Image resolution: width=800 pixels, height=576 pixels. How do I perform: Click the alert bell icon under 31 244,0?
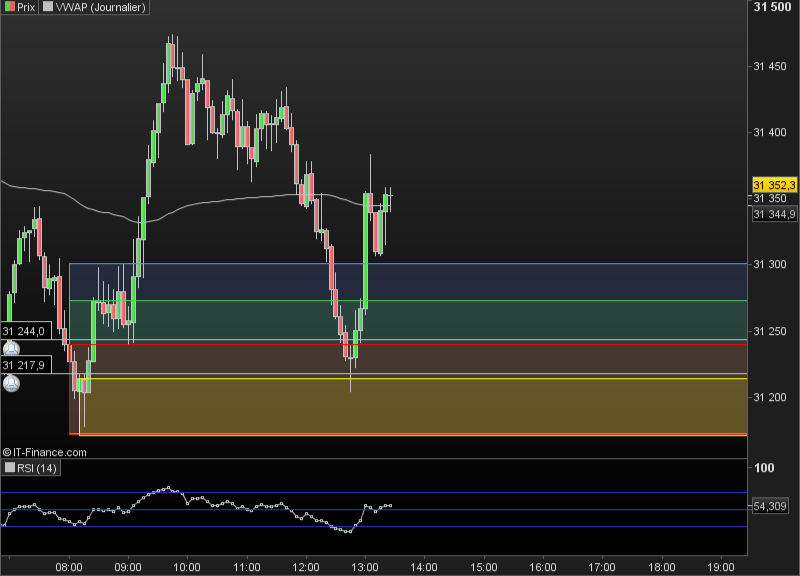[x=11, y=349]
